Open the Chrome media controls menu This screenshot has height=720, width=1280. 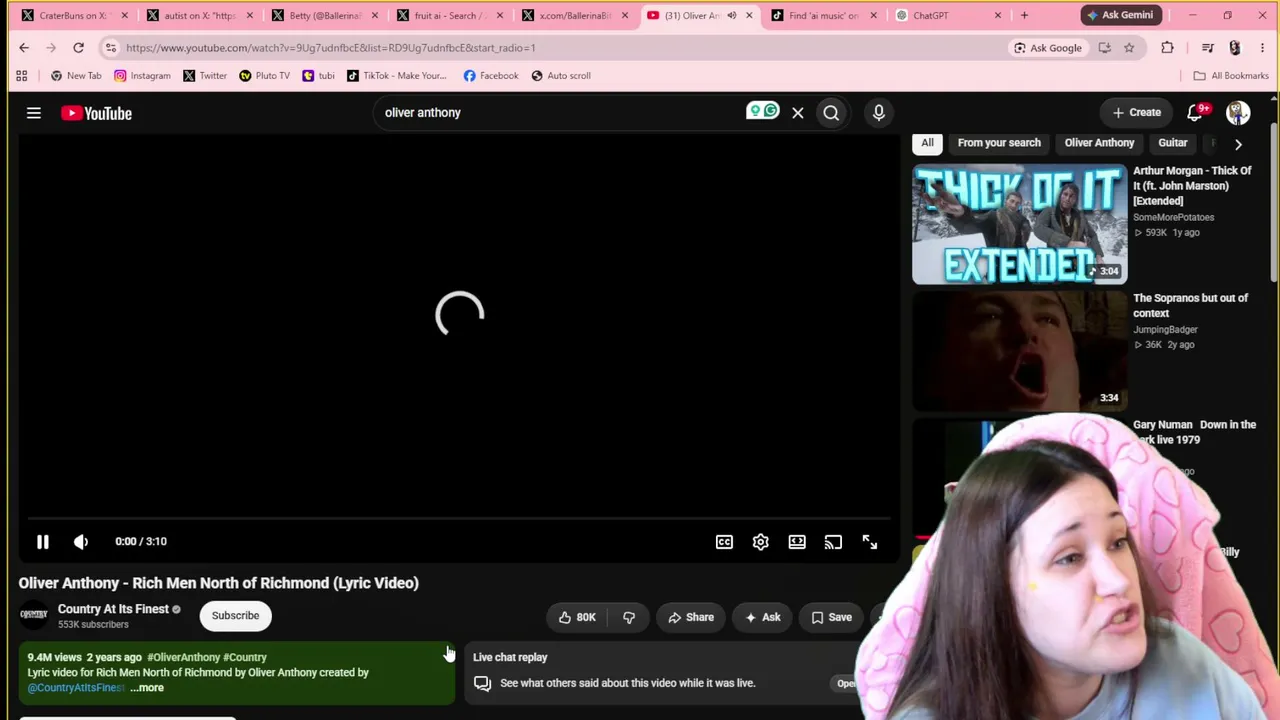[x=1208, y=48]
